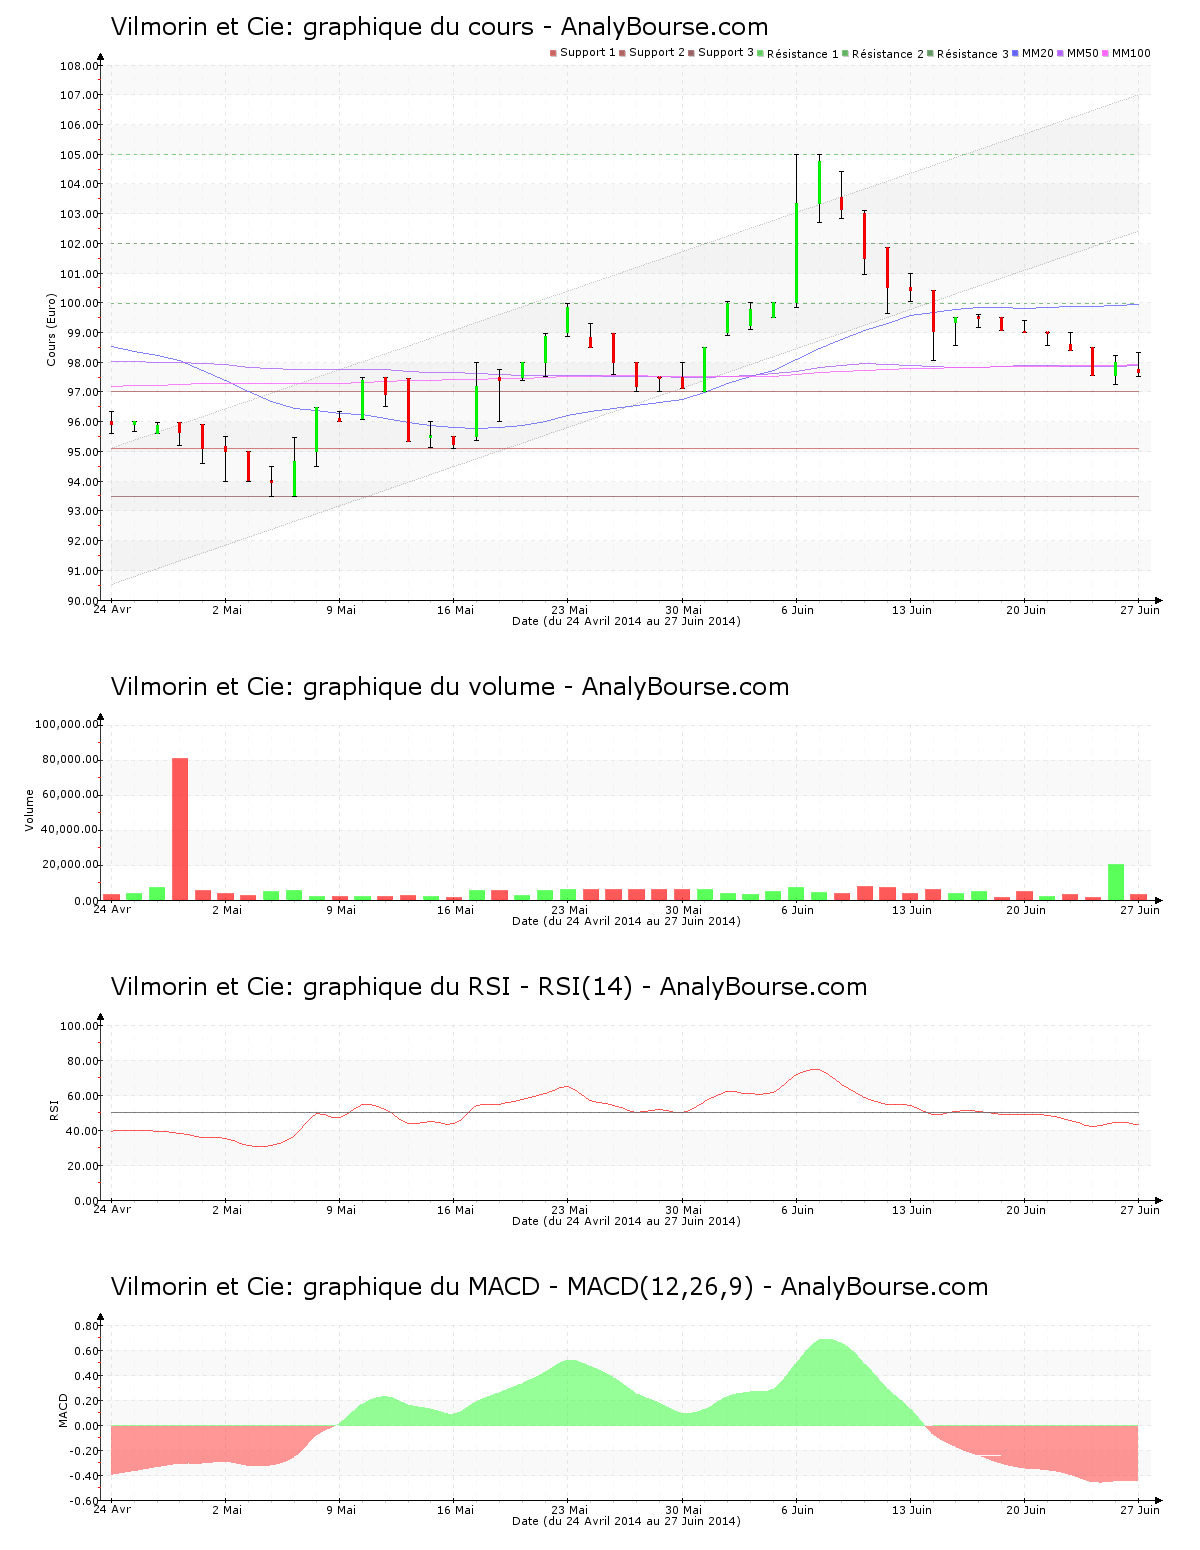Click the 'Volume' y-axis label

tap(29, 810)
